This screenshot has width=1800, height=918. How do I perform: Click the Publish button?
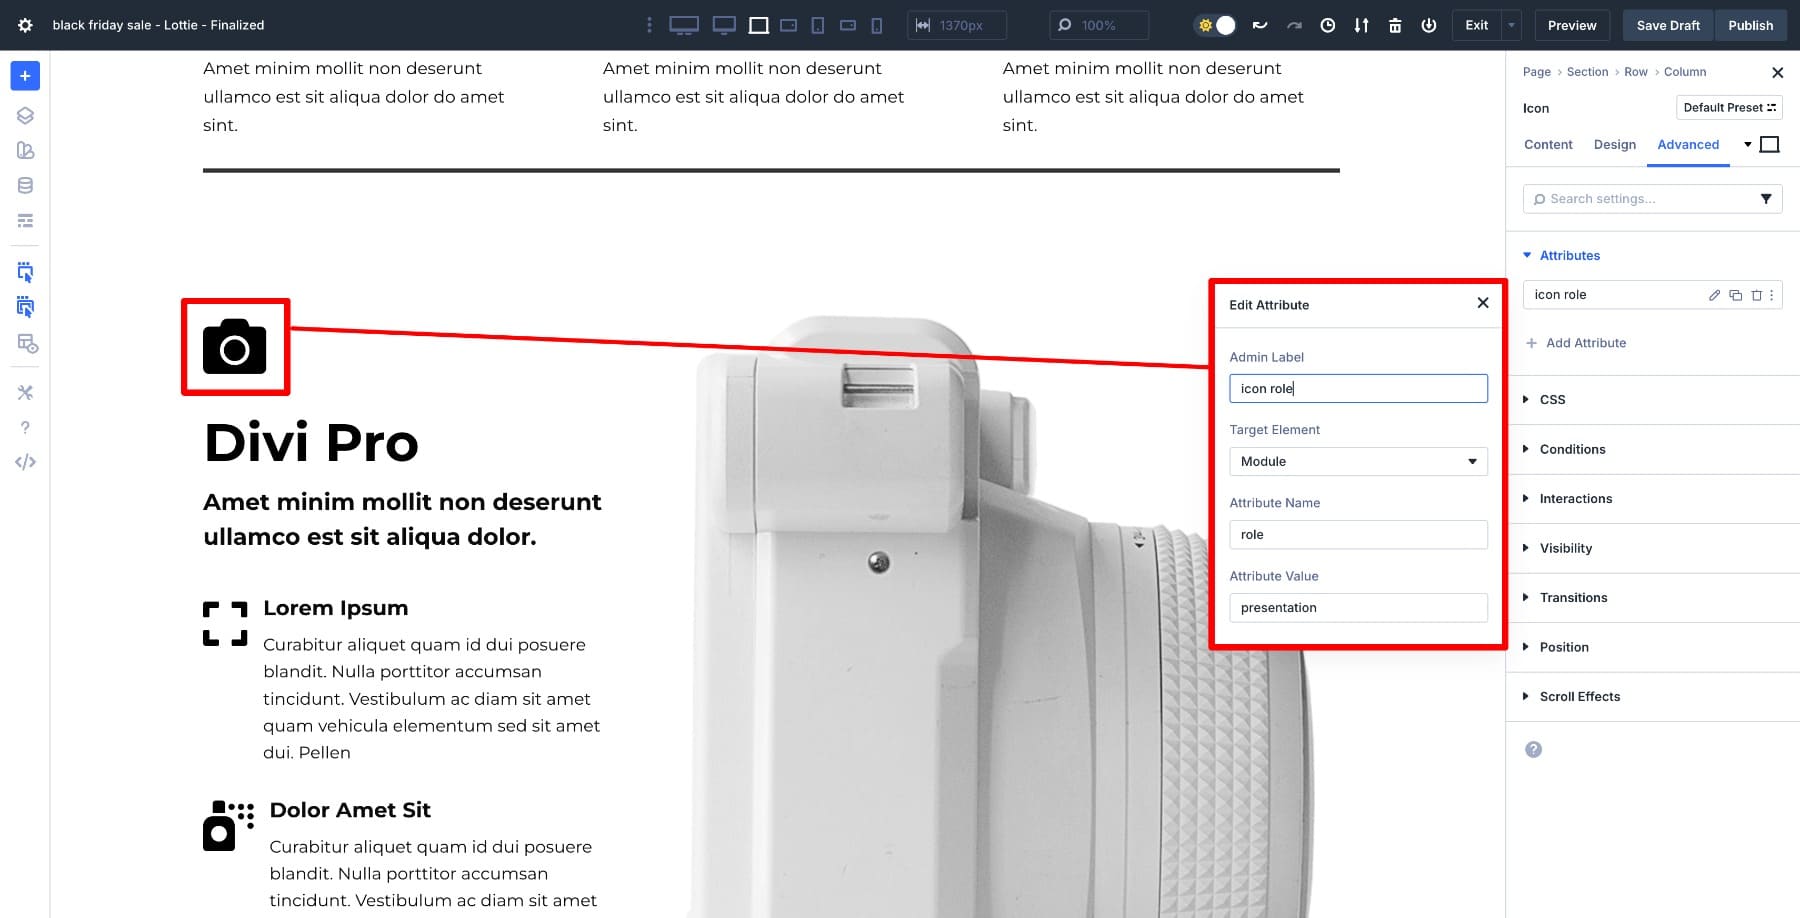pyautogui.click(x=1750, y=25)
